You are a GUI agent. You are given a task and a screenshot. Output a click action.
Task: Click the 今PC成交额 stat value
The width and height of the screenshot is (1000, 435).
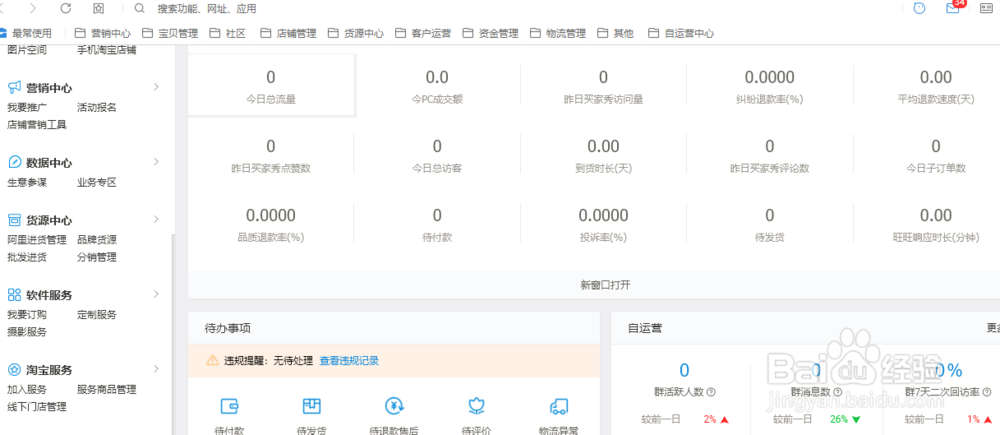[437, 78]
